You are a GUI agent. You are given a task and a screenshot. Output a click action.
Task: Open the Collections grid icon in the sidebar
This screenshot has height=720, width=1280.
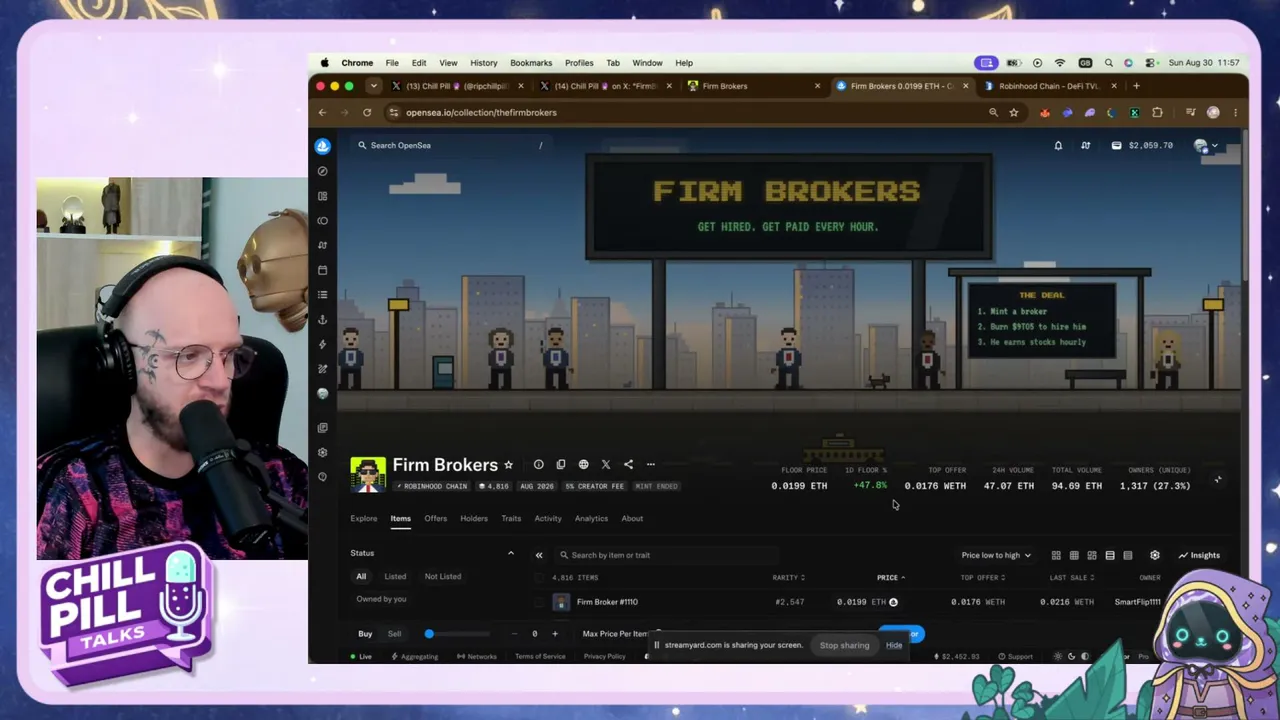tap(322, 196)
